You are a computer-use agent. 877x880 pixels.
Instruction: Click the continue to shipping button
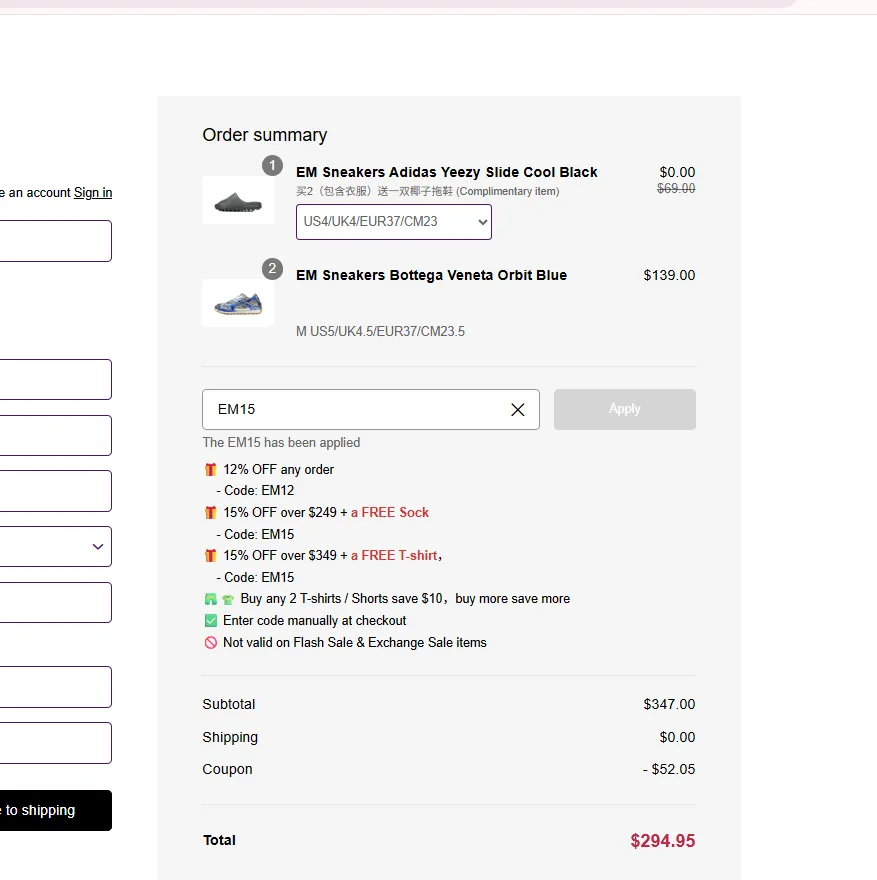pyautogui.click(x=56, y=810)
